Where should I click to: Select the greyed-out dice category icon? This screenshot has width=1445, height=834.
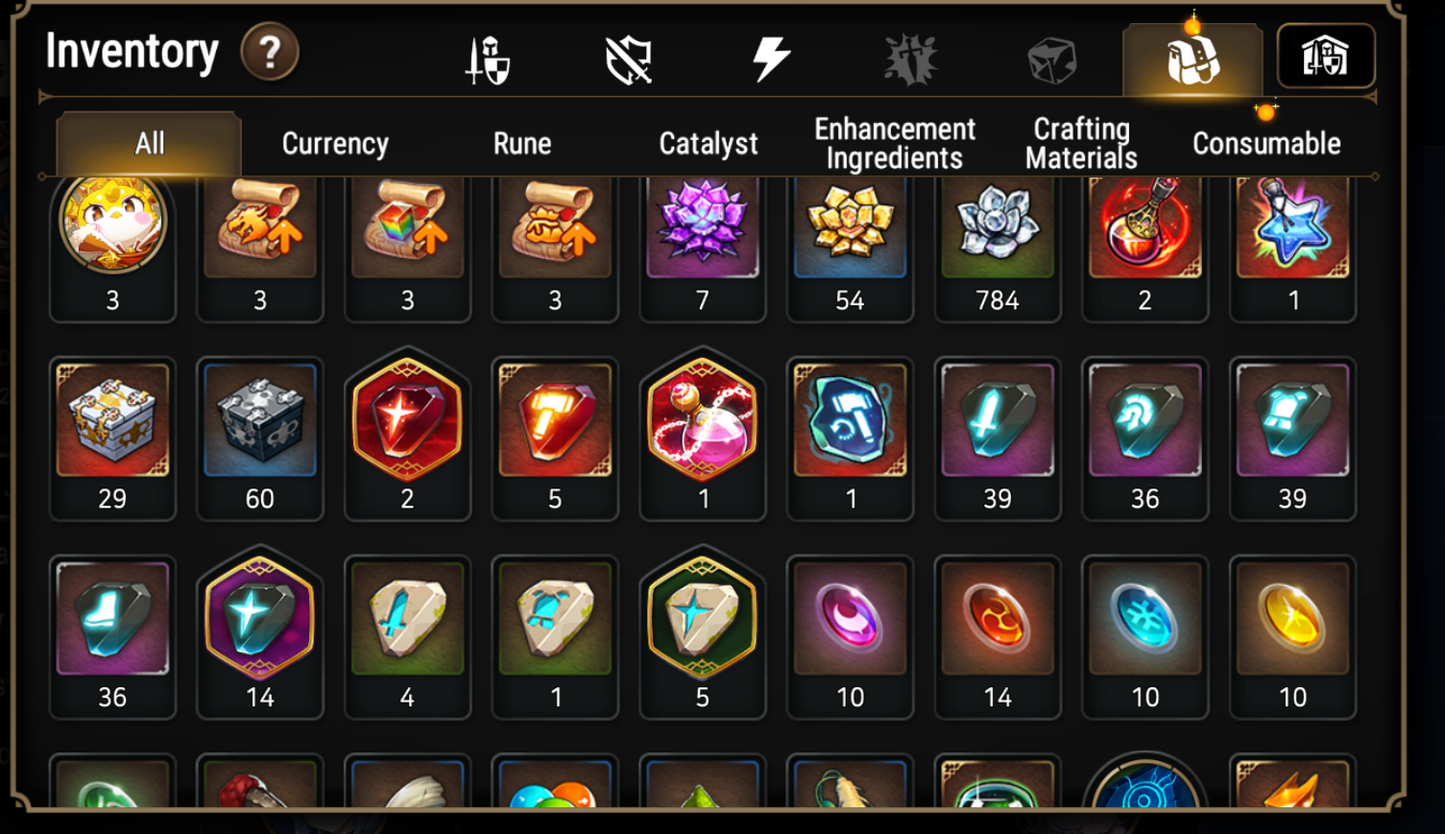pyautogui.click(x=1052, y=60)
